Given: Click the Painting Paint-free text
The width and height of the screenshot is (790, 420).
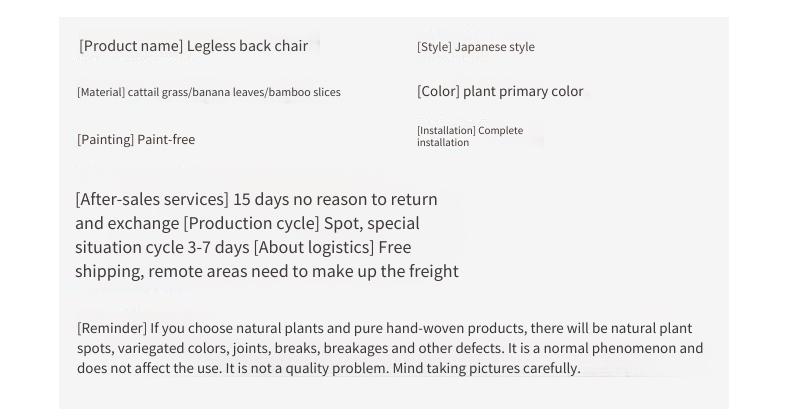Looking at the screenshot, I should pos(136,139).
